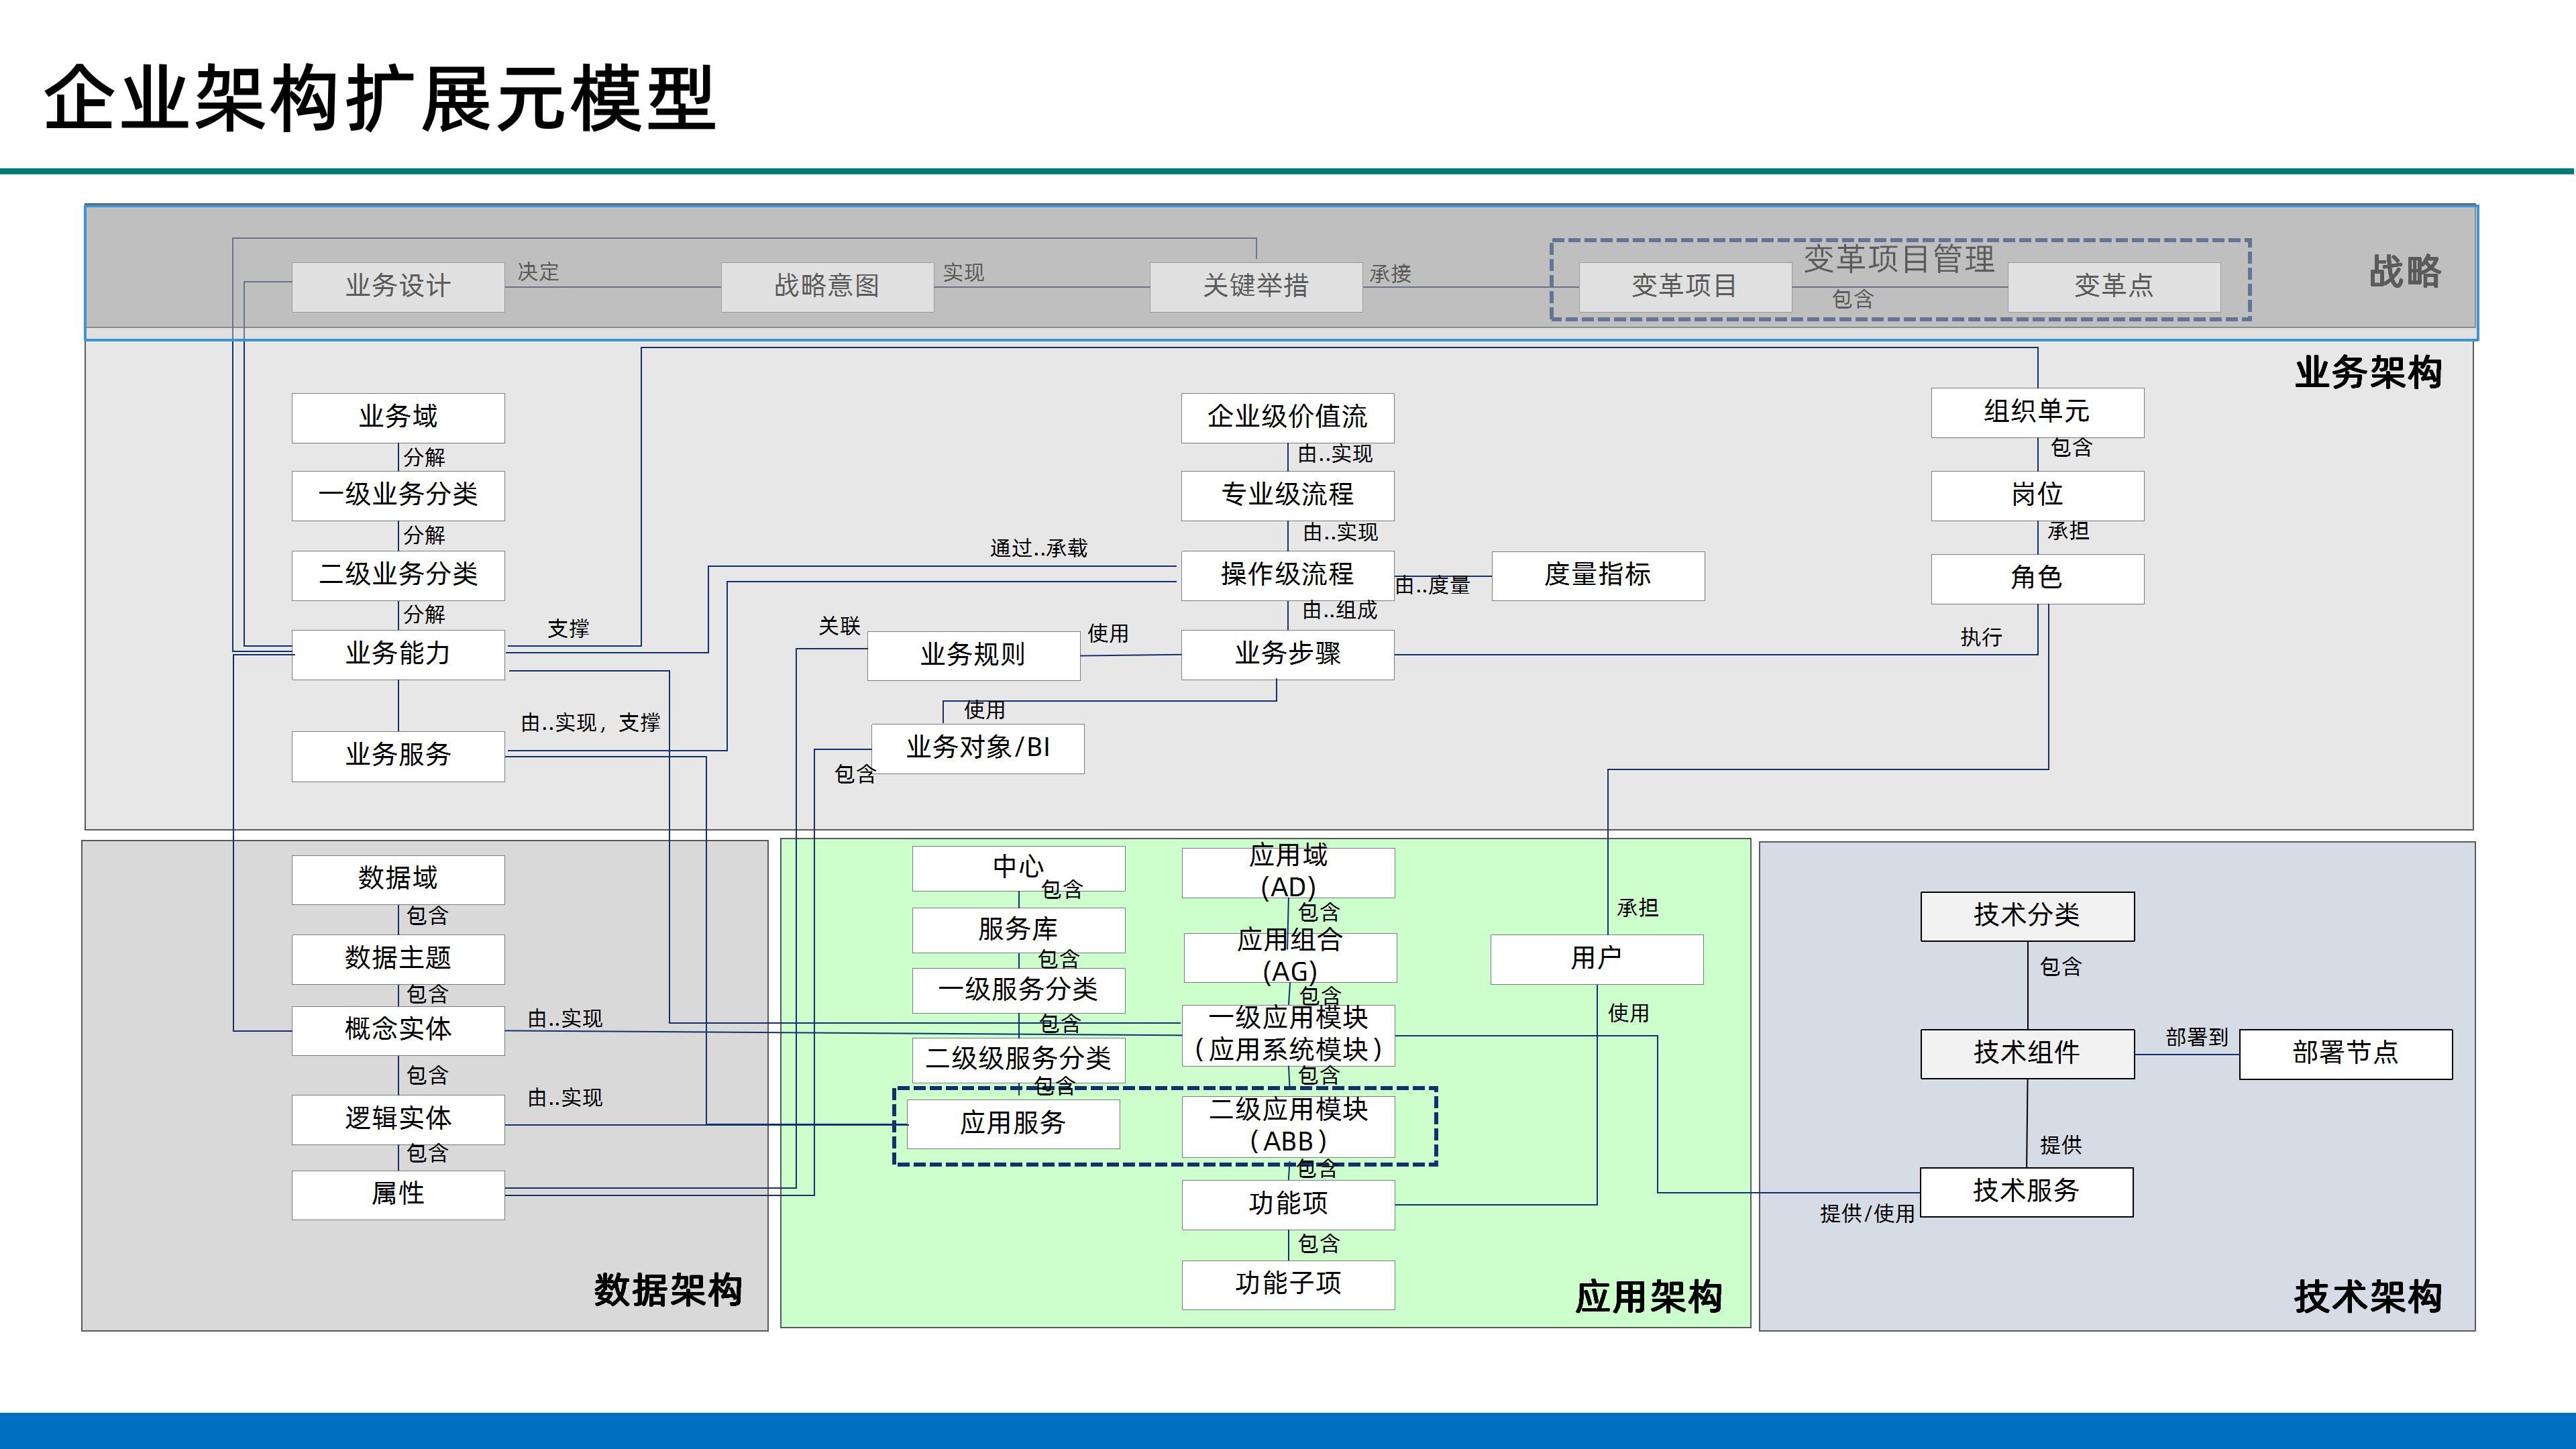Screen dimensions: 2576x1449
Task: Click the 服务库 box
Action: coord(1018,930)
